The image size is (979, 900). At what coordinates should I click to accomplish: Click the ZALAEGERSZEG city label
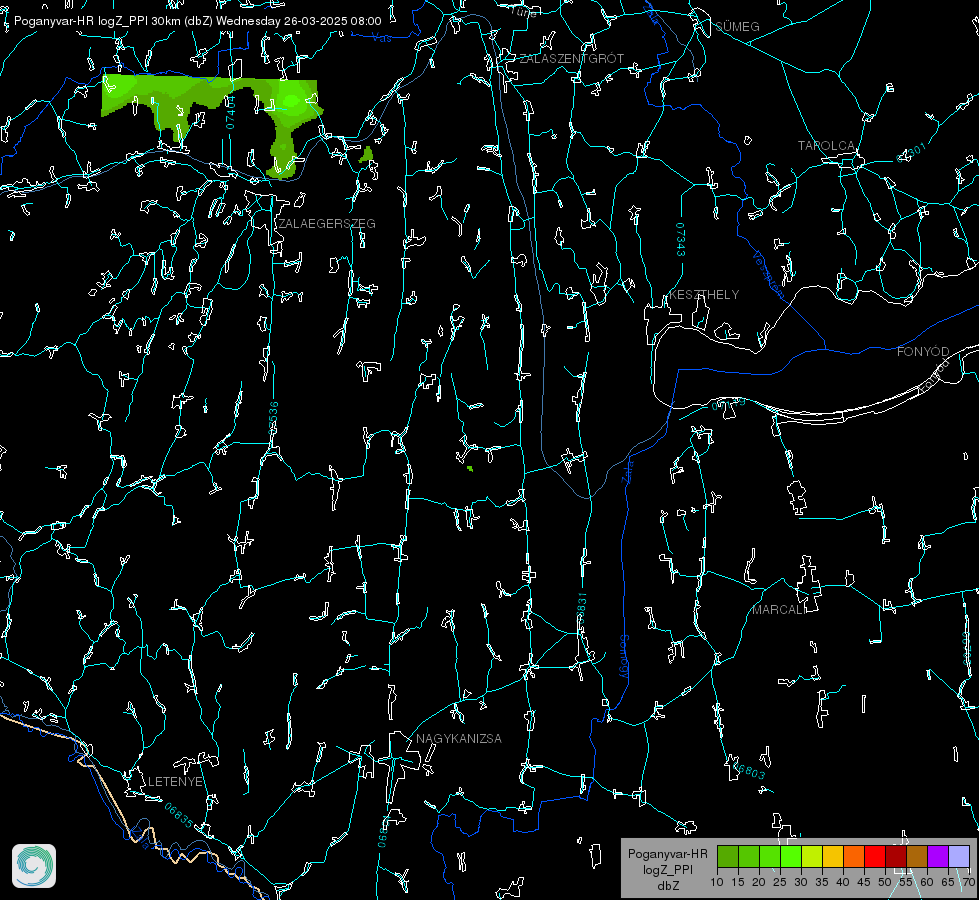coord(327,224)
